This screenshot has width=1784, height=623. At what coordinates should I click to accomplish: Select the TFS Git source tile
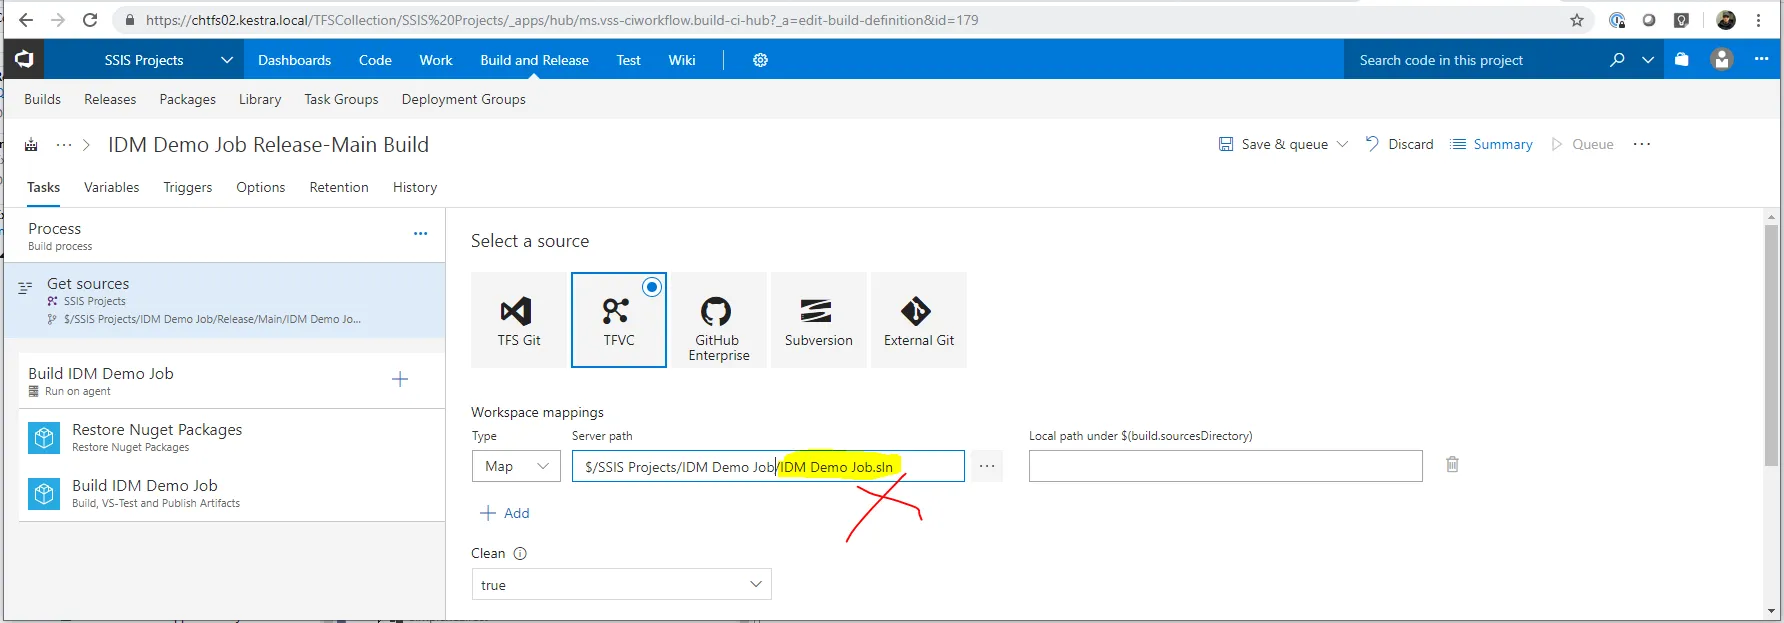tap(519, 320)
